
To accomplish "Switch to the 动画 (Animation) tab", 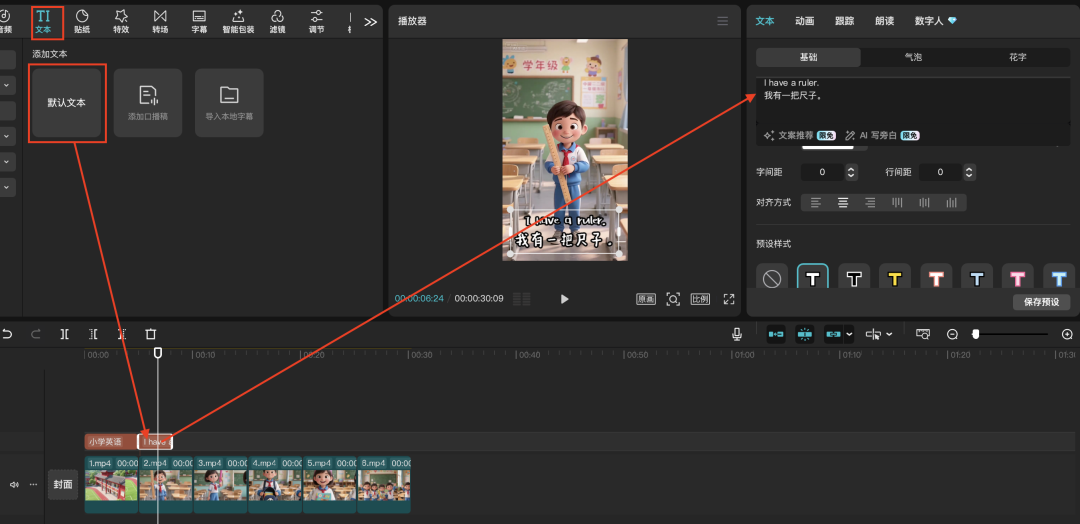I will pyautogui.click(x=804, y=20).
